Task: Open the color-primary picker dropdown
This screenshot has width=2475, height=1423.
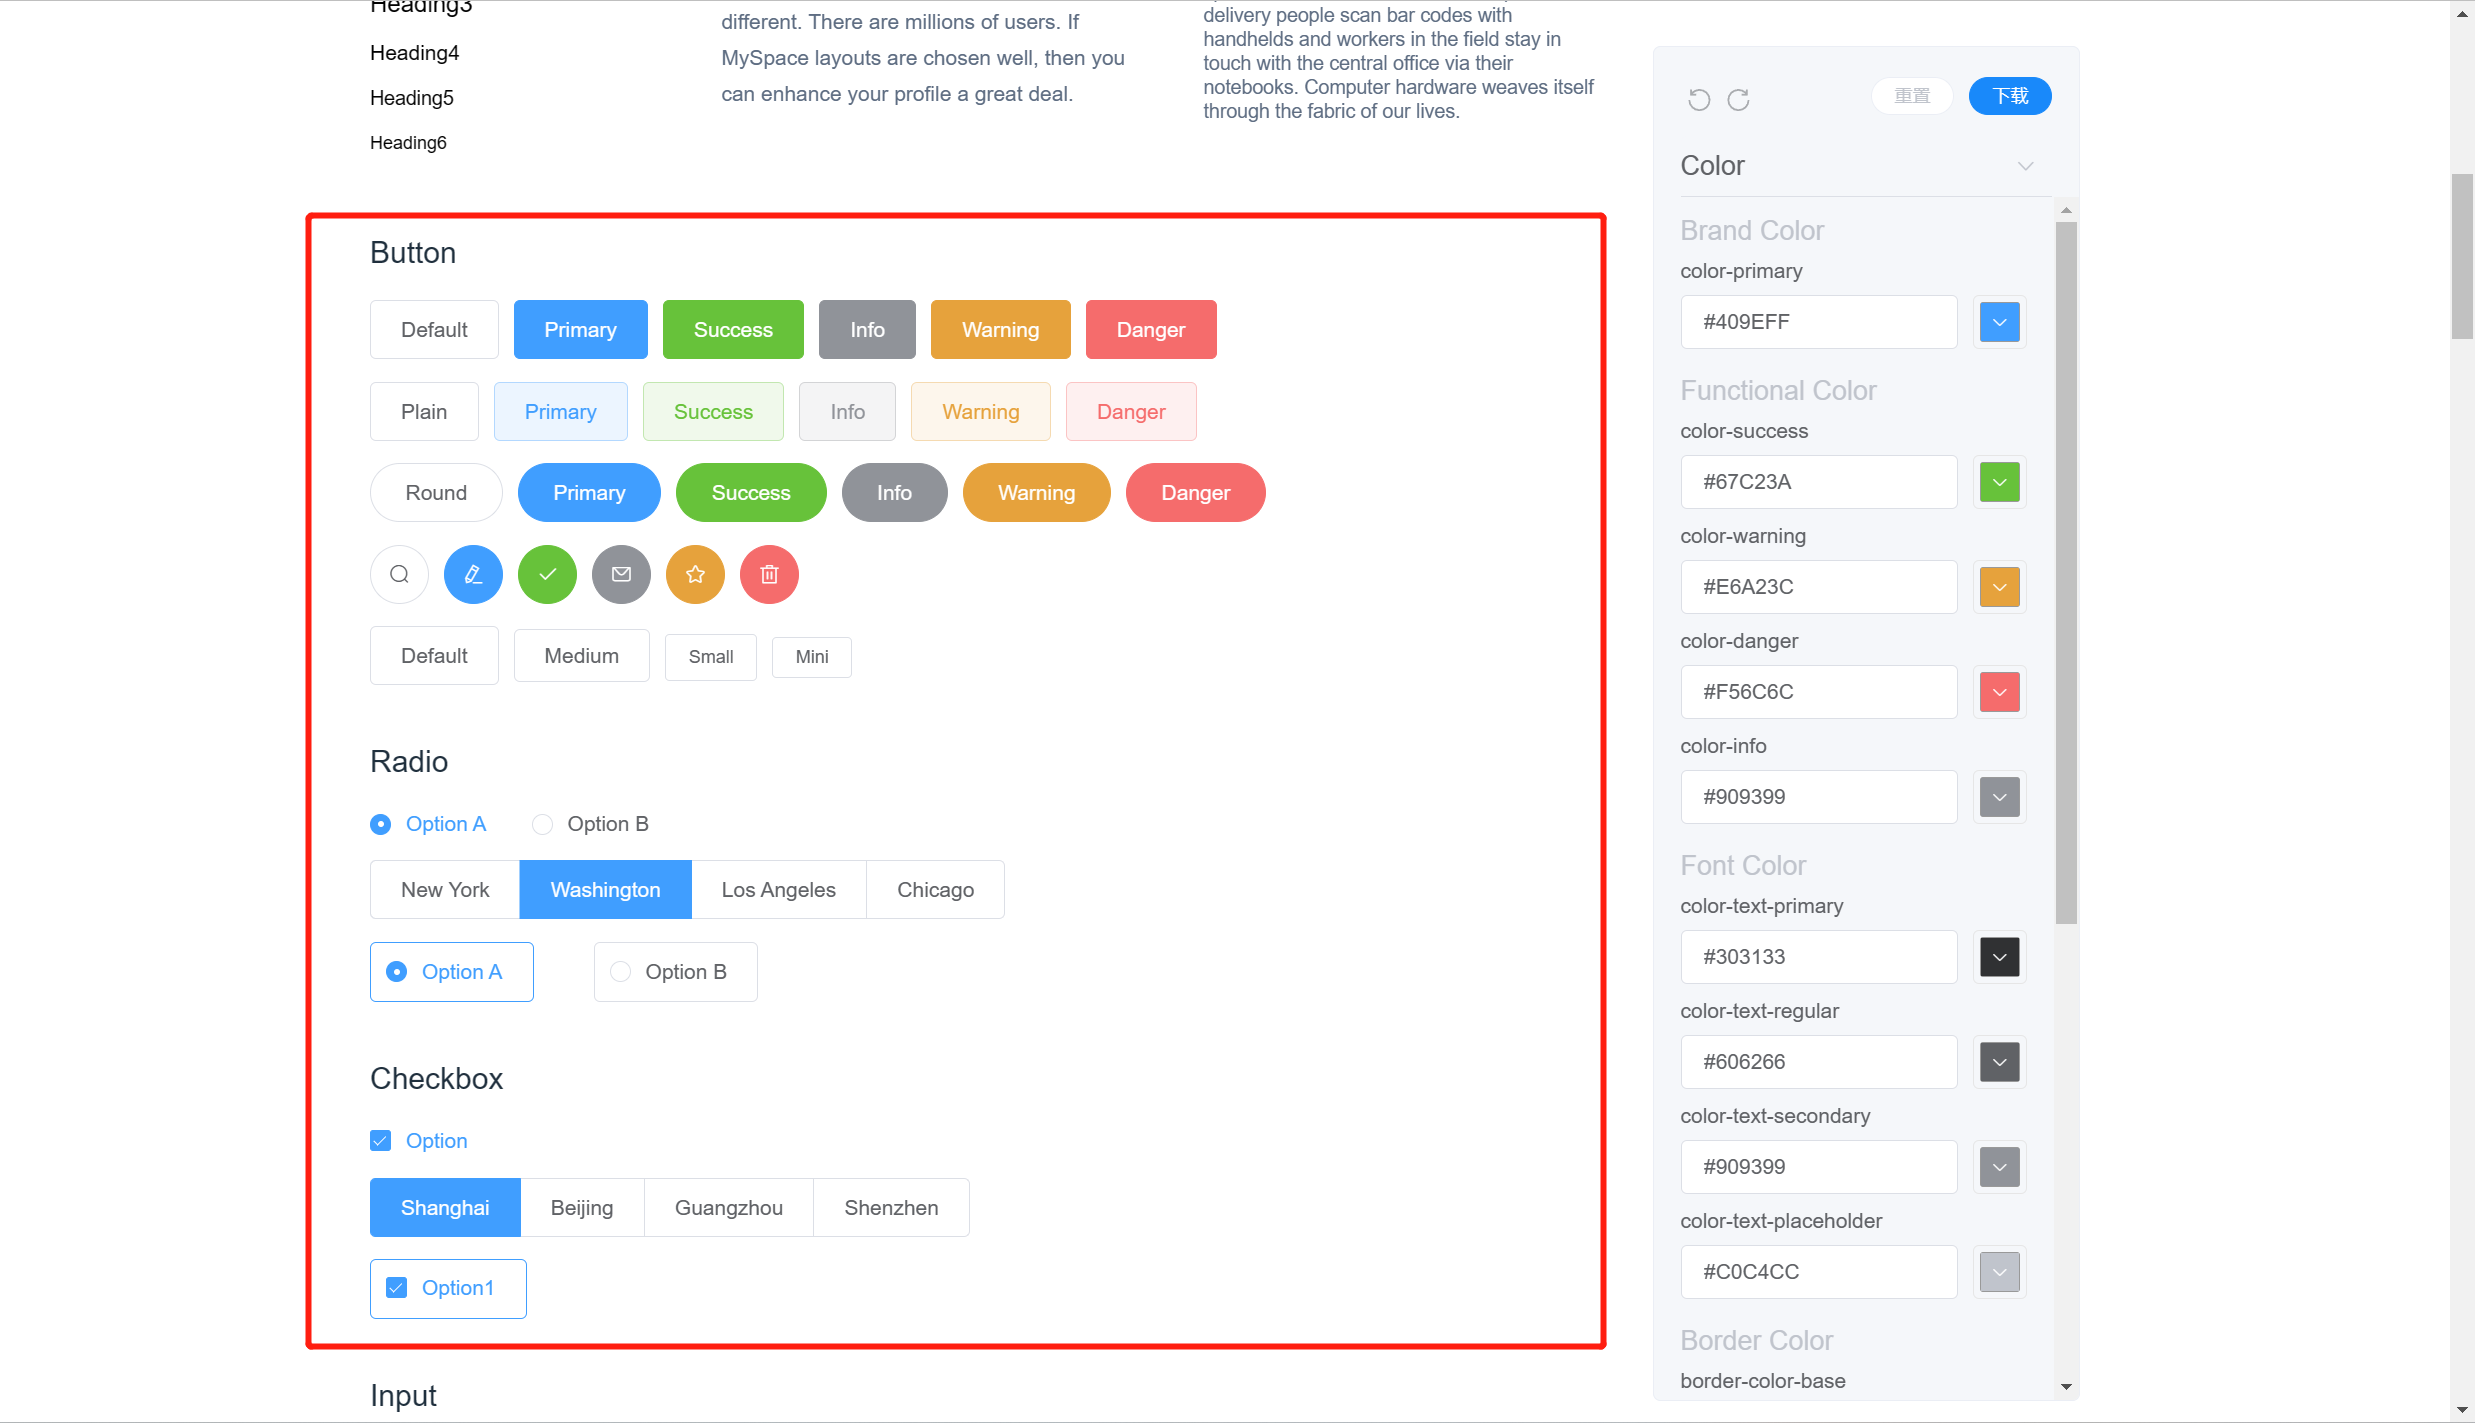Action: (x=2000, y=322)
